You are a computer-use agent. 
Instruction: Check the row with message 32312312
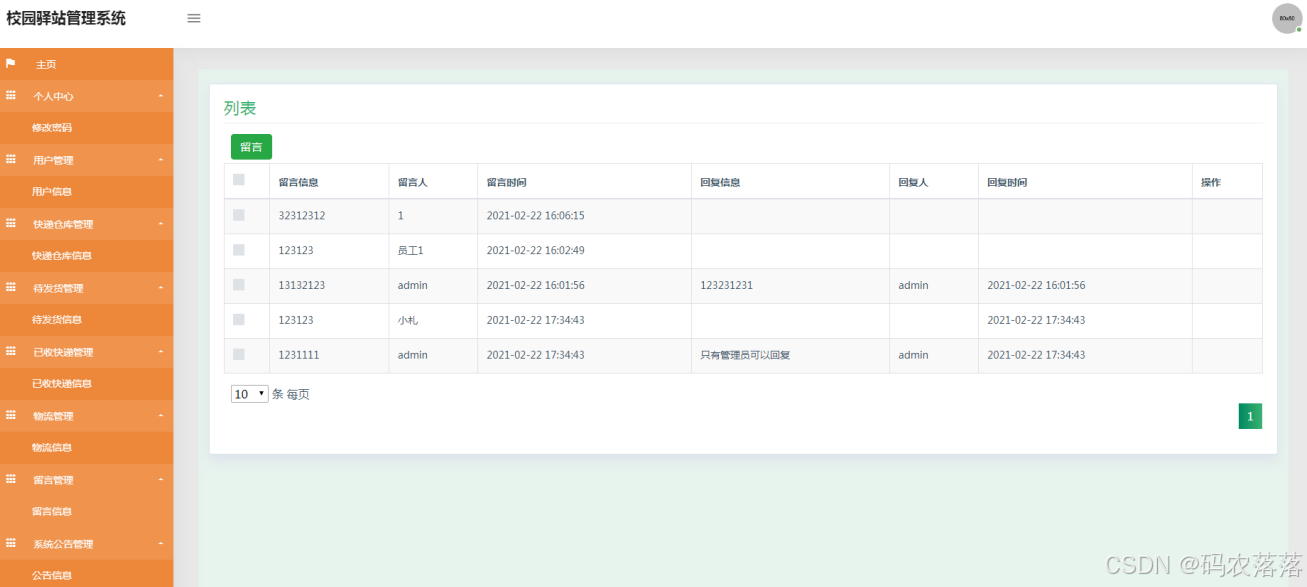pos(238,215)
